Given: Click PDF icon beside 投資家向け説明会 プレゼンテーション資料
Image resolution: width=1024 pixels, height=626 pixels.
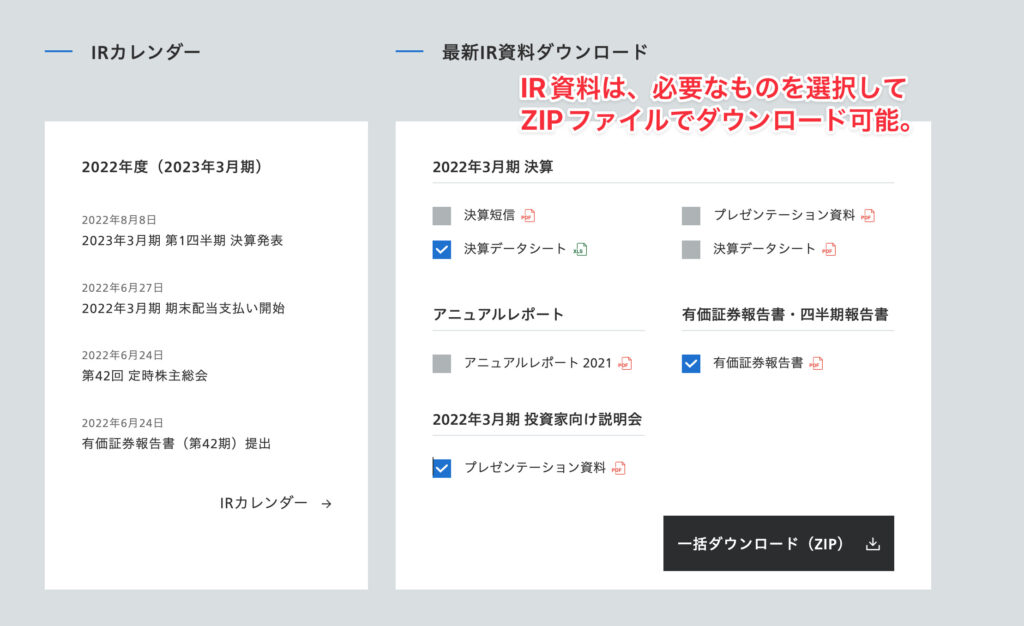Looking at the screenshot, I should click(x=619, y=468).
